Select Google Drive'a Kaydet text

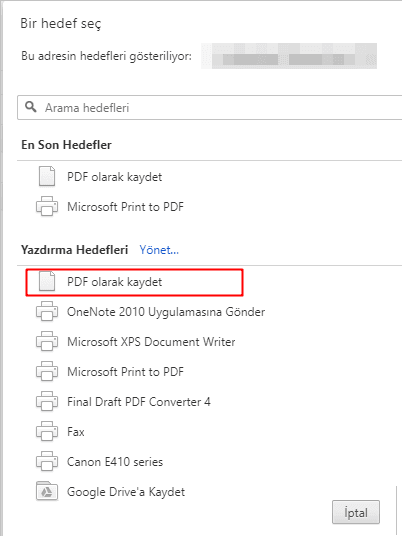(126, 492)
